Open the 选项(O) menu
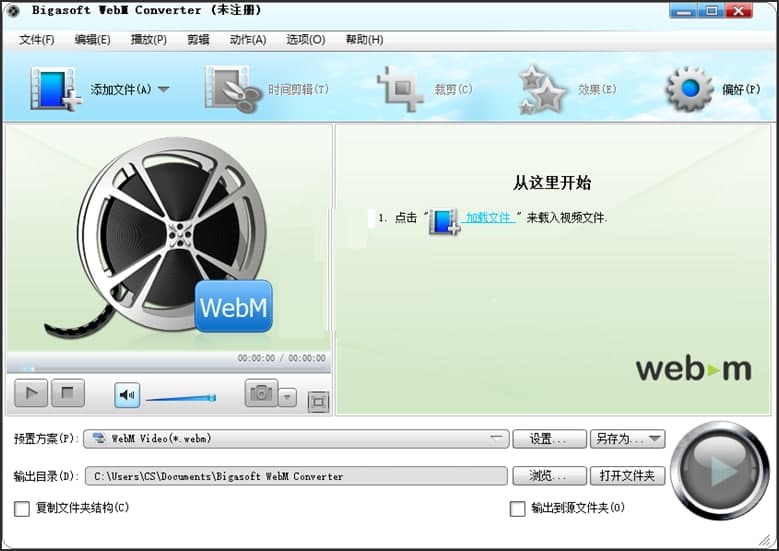779x551 pixels. click(306, 40)
